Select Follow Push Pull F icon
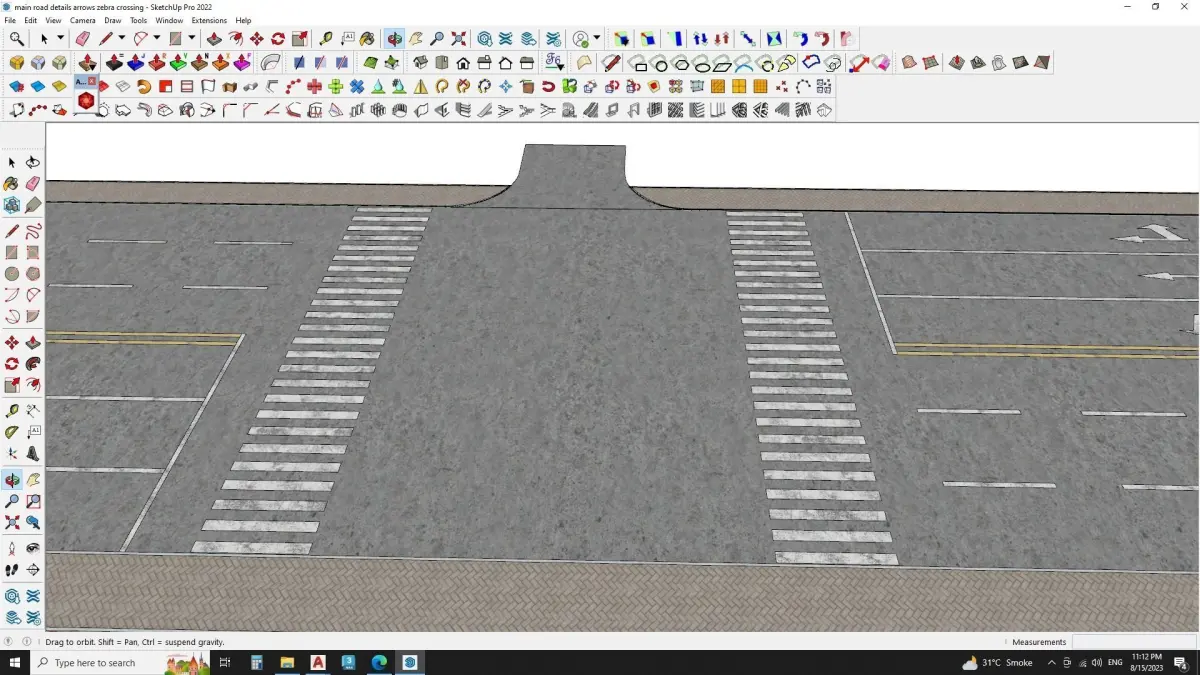1200x675 pixels. click(242, 63)
